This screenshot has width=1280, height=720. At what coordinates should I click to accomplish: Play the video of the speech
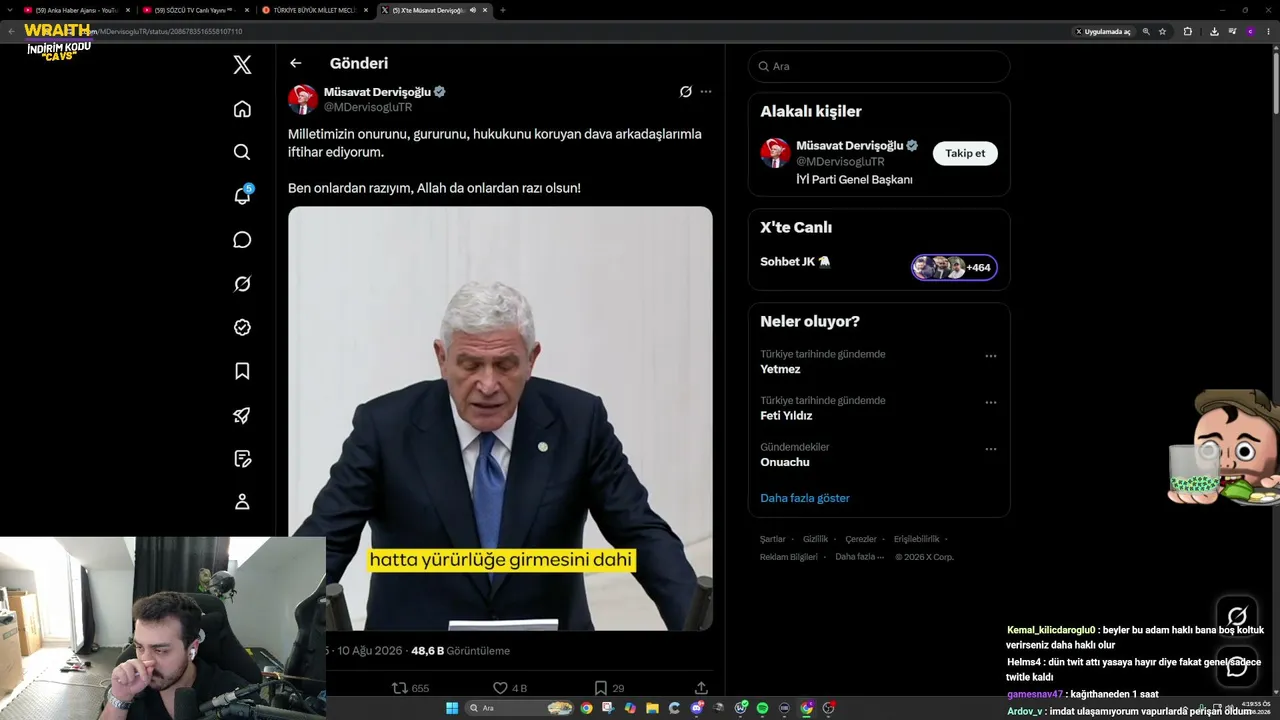[500, 418]
